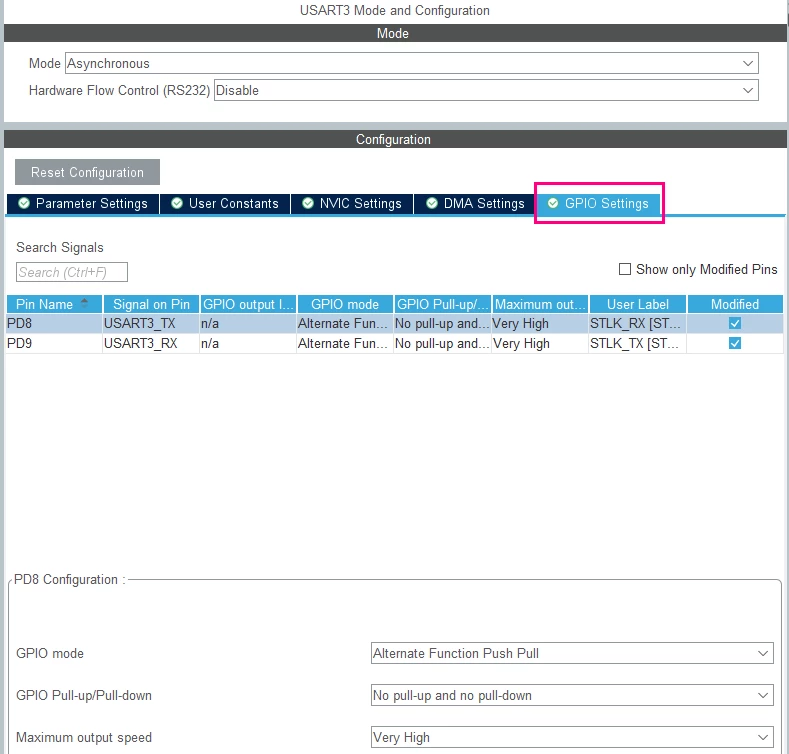This screenshot has height=754, width=789.
Task: Click the sort arrow icon on Pin Name
Action: pyautogui.click(x=85, y=303)
